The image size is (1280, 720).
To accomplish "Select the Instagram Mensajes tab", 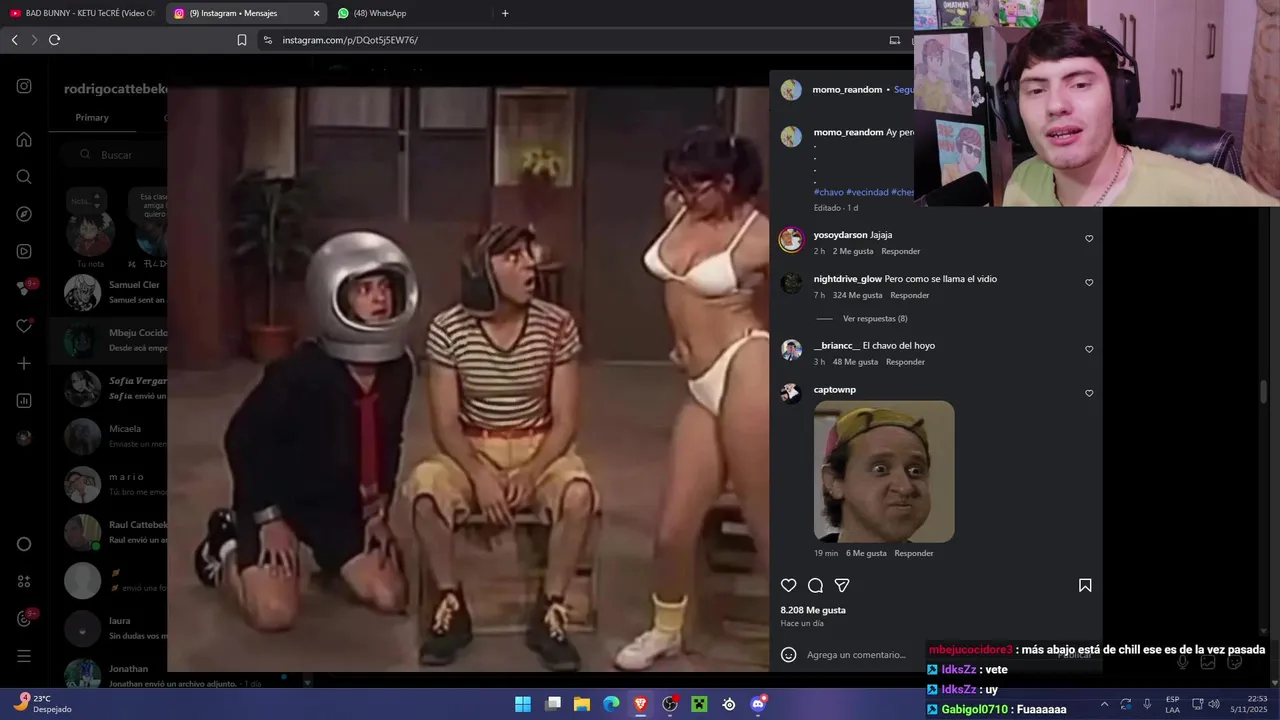I will [246, 13].
